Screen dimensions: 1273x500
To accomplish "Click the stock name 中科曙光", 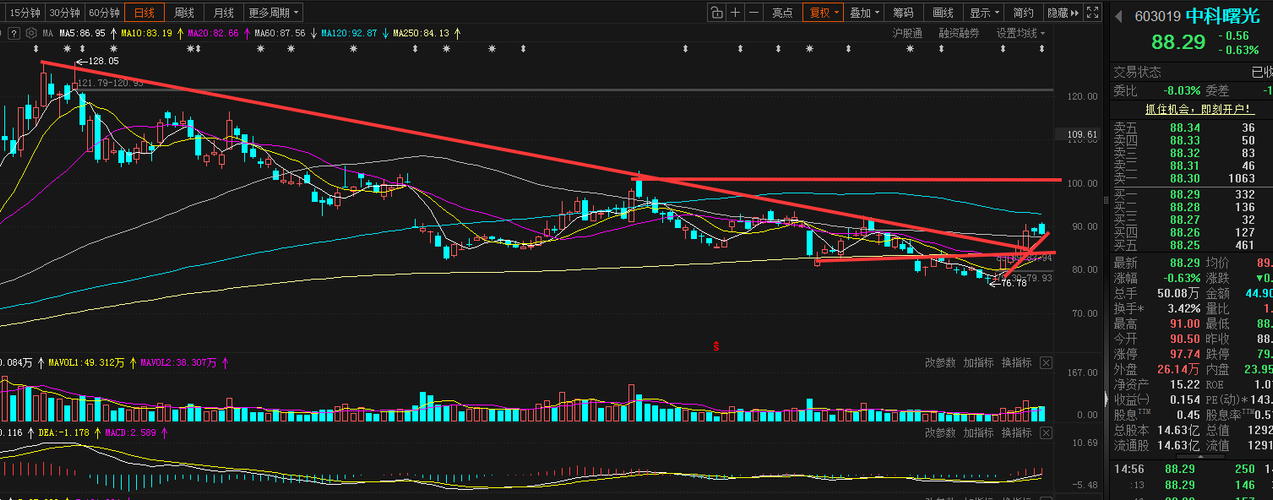I will click(1222, 16).
